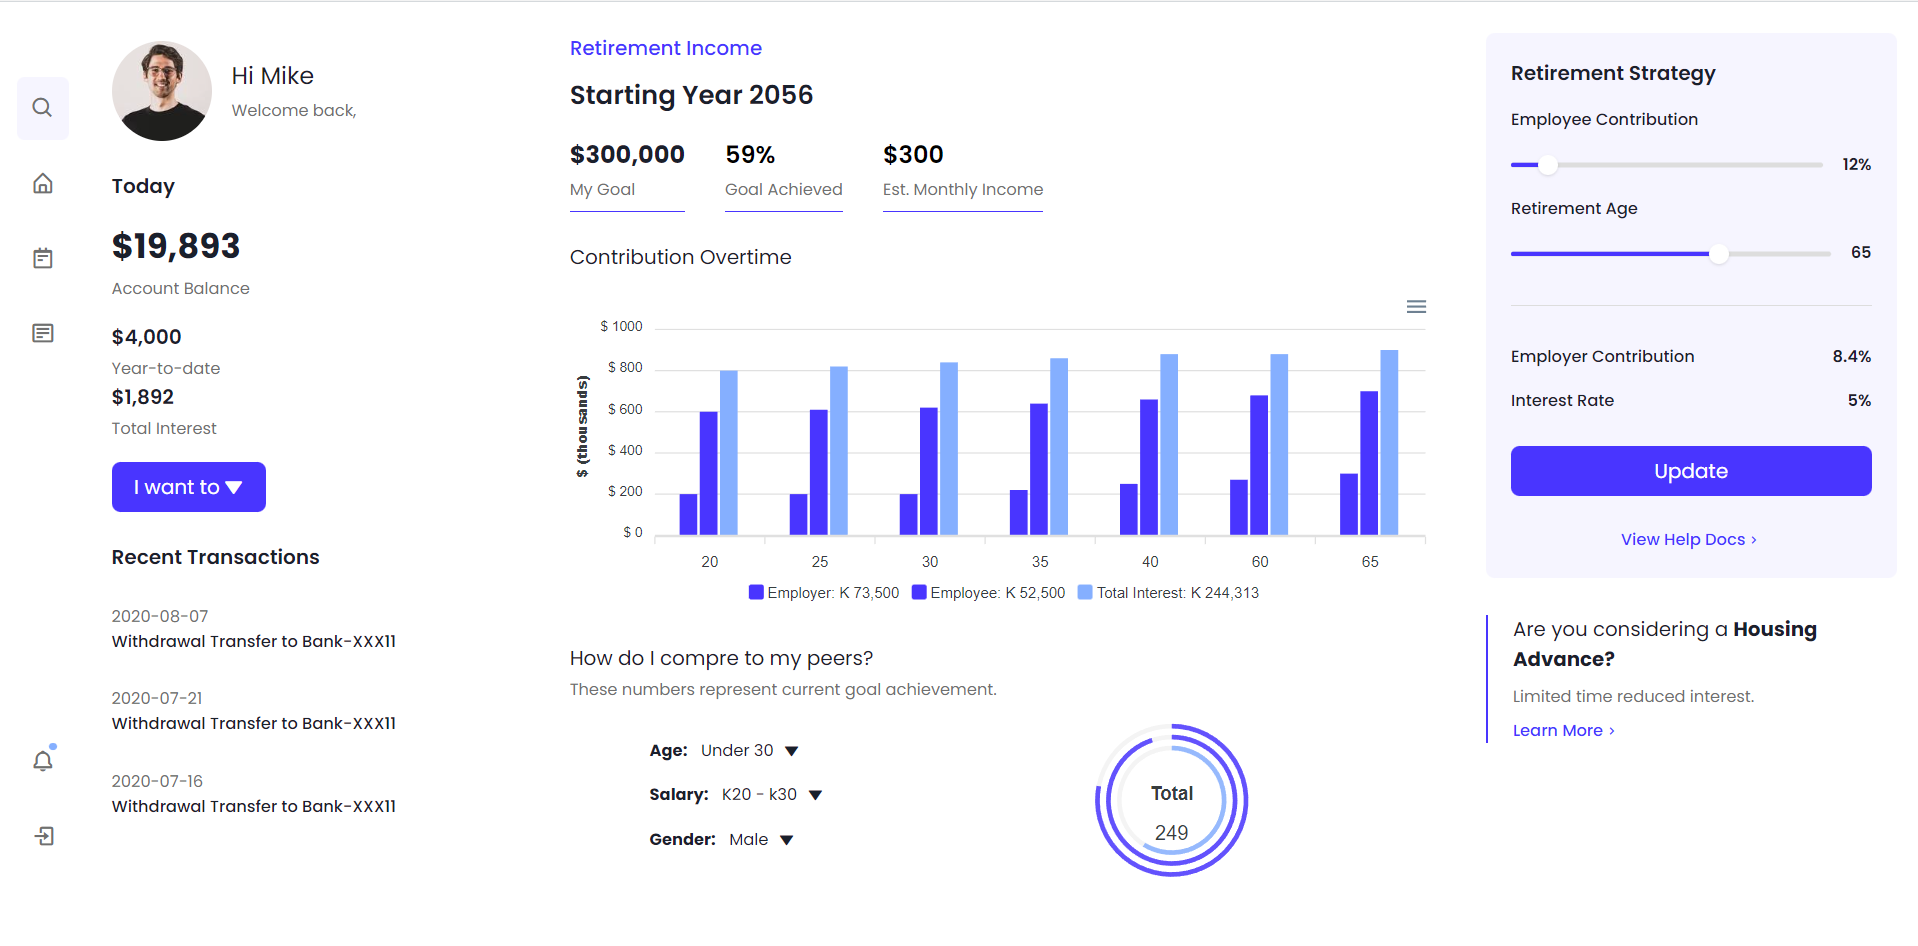Click Mike's profile avatar photo
This screenshot has height=946, width=1918.
[x=162, y=91]
